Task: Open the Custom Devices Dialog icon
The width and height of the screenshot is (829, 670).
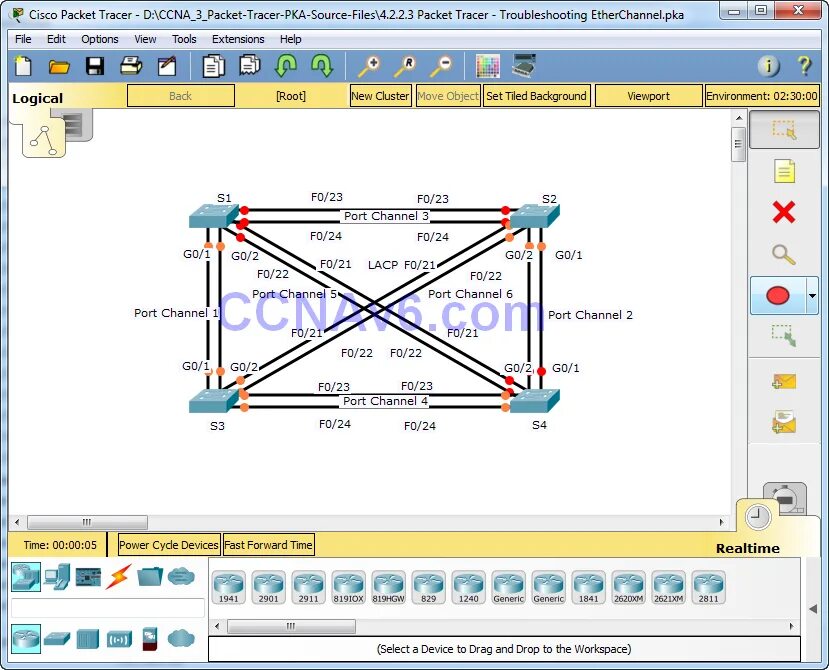Action: pos(524,66)
